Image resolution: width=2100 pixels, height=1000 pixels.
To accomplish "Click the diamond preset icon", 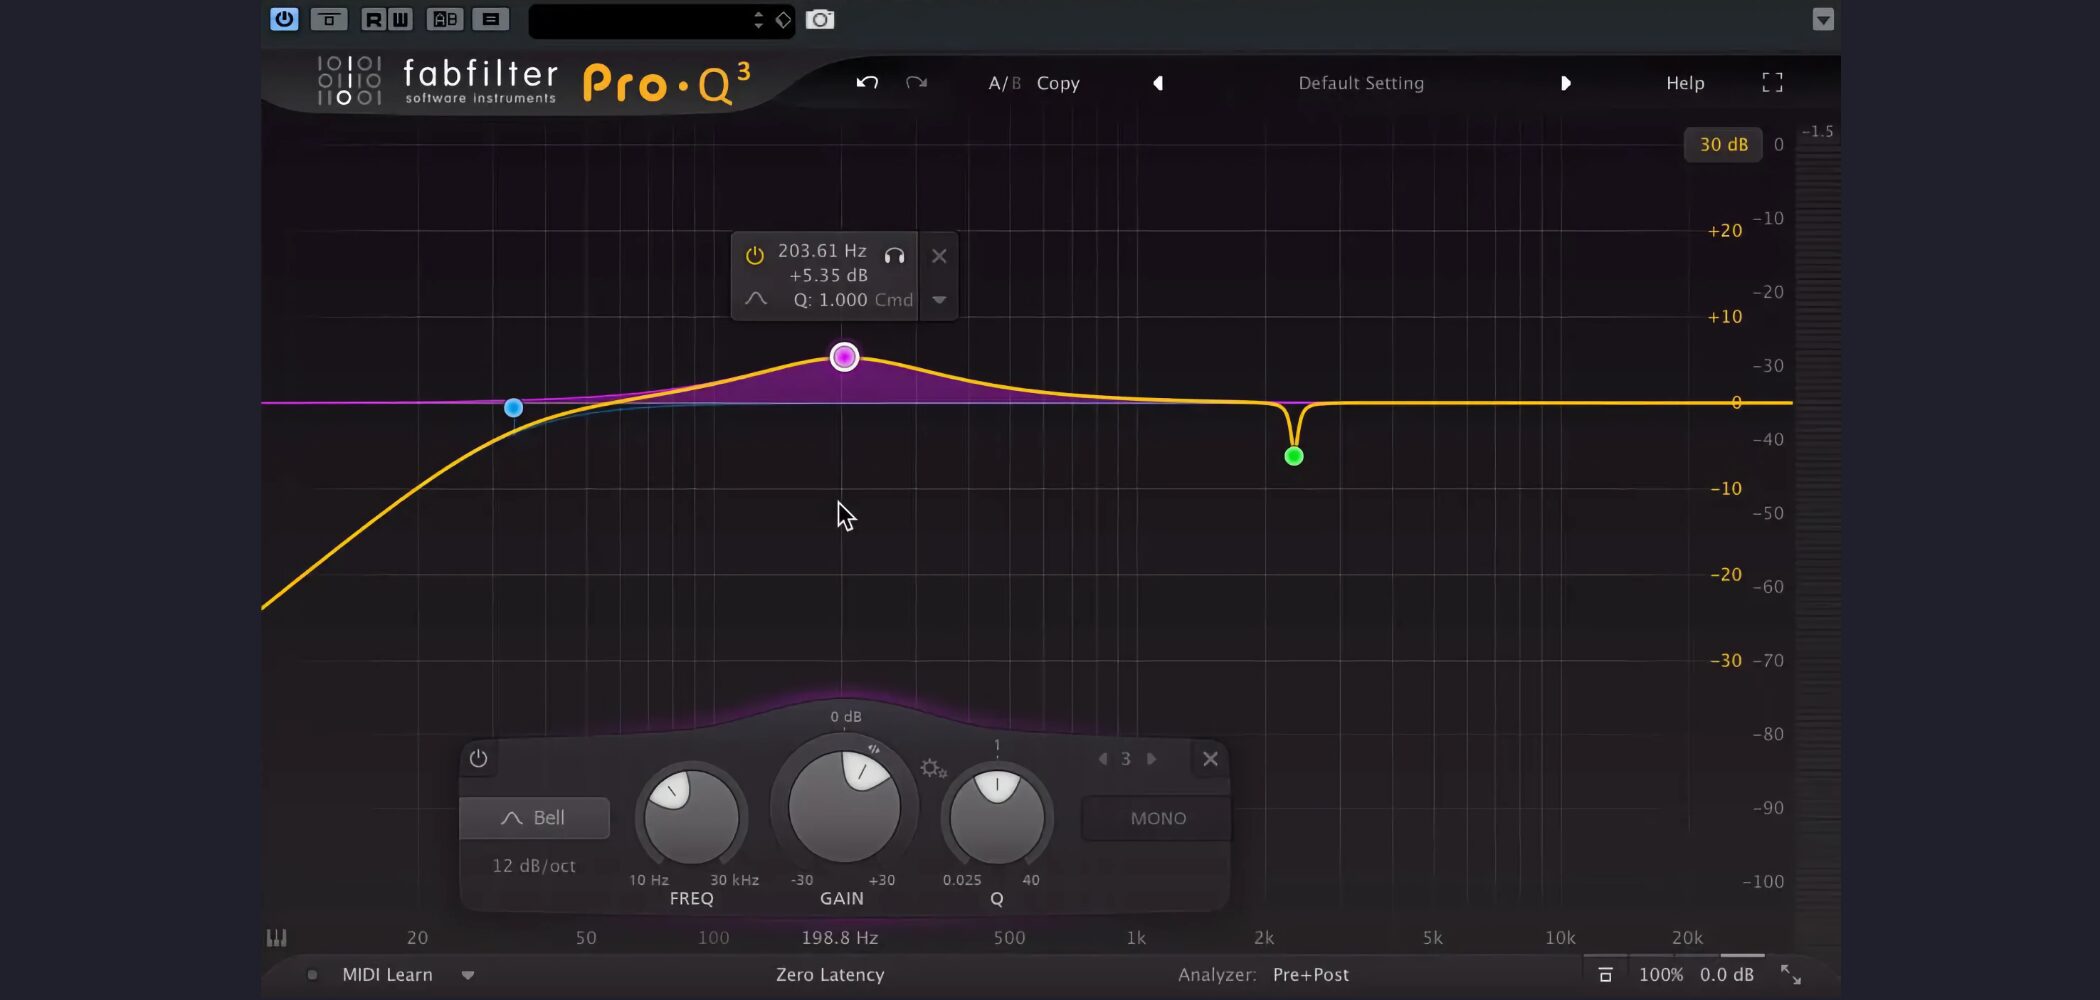I will click(783, 20).
